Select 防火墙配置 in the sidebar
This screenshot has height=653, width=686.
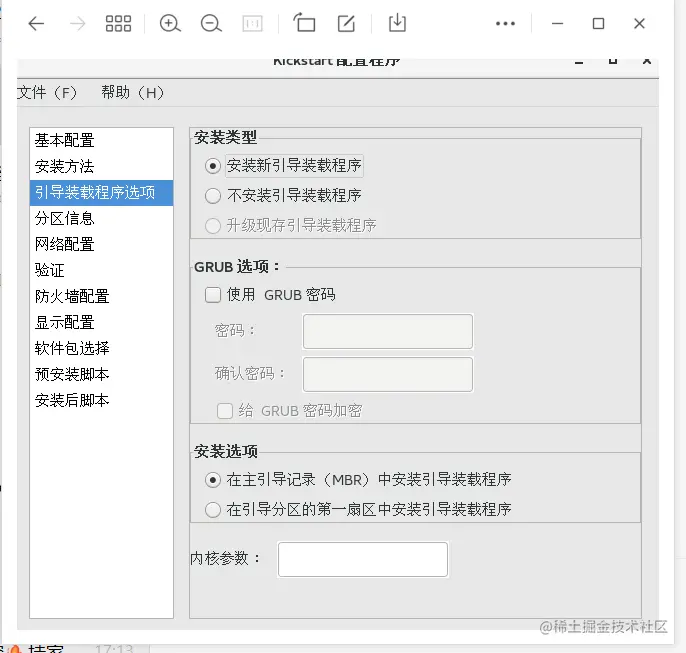102,297
